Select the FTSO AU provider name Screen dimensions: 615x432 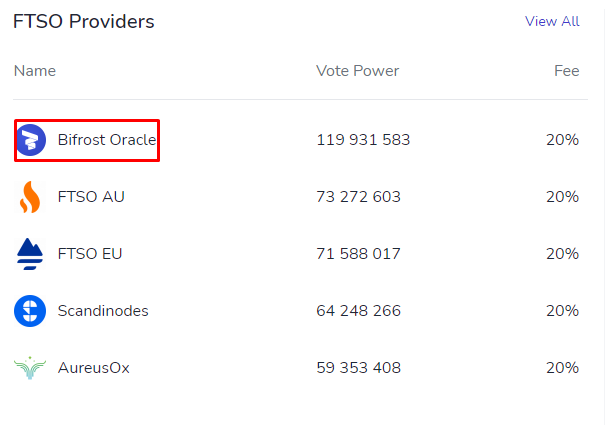(x=91, y=197)
